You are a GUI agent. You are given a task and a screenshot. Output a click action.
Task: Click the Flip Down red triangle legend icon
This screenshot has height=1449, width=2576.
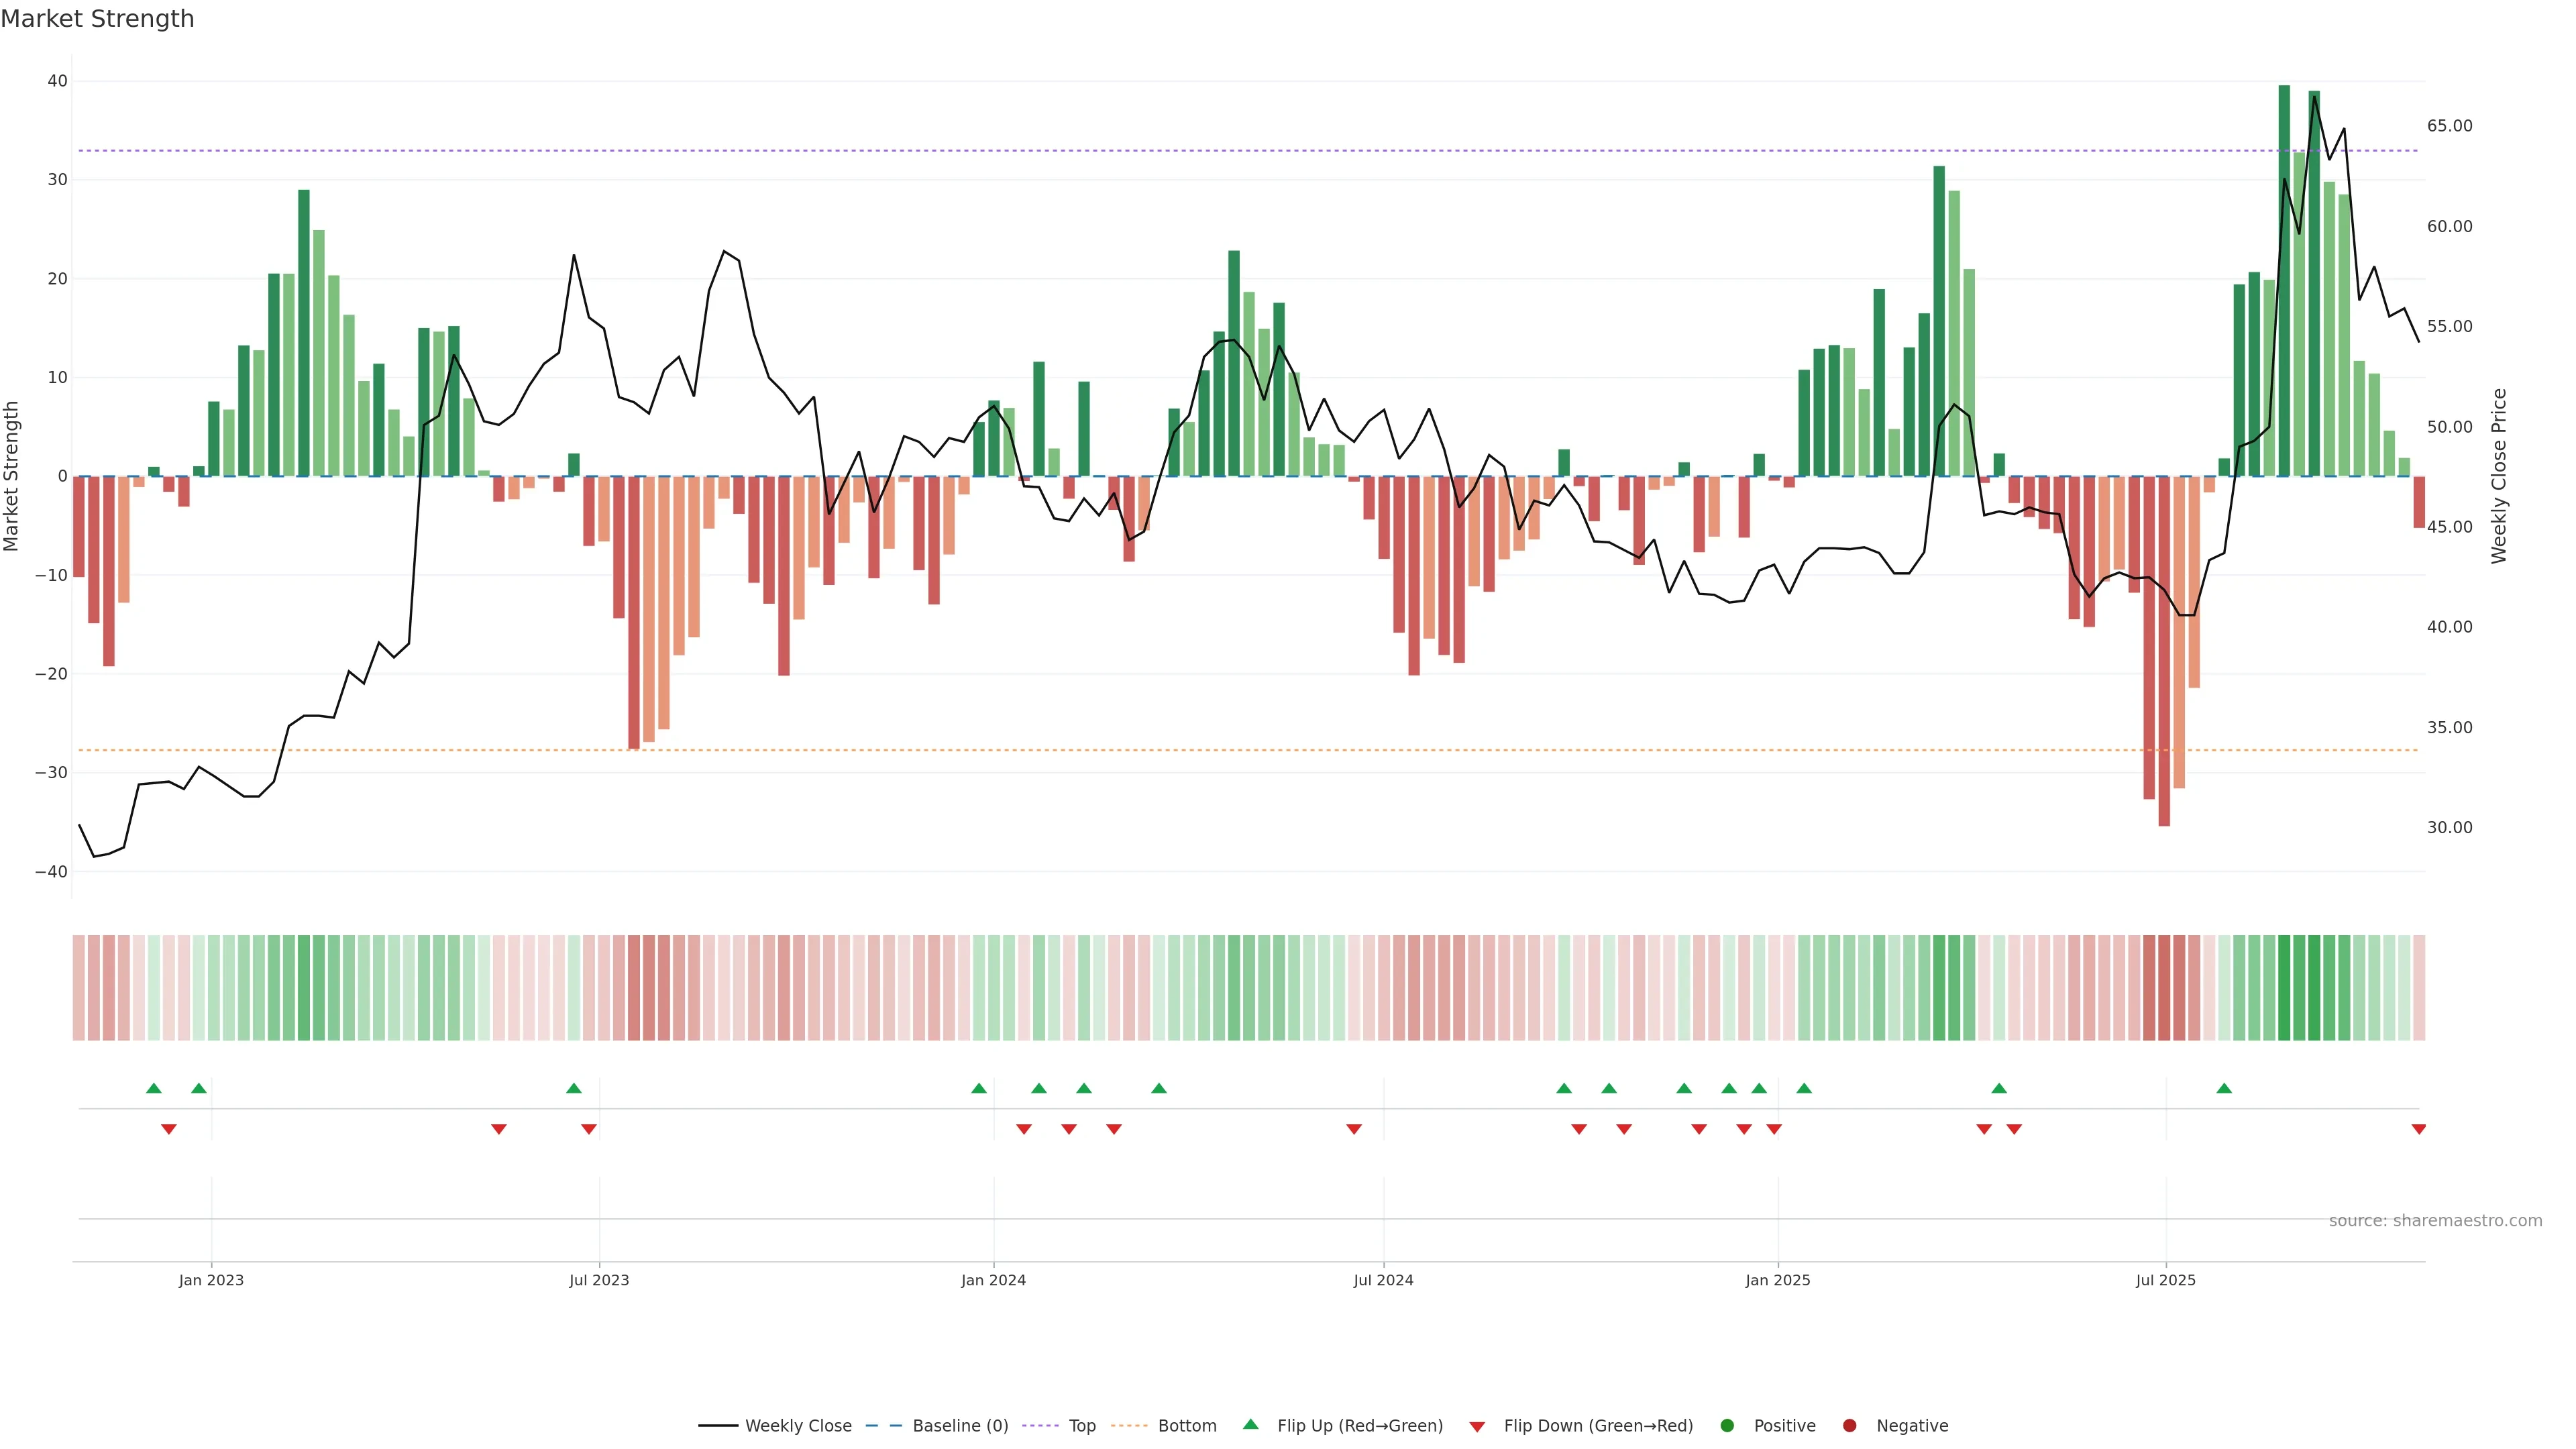(x=1477, y=1427)
